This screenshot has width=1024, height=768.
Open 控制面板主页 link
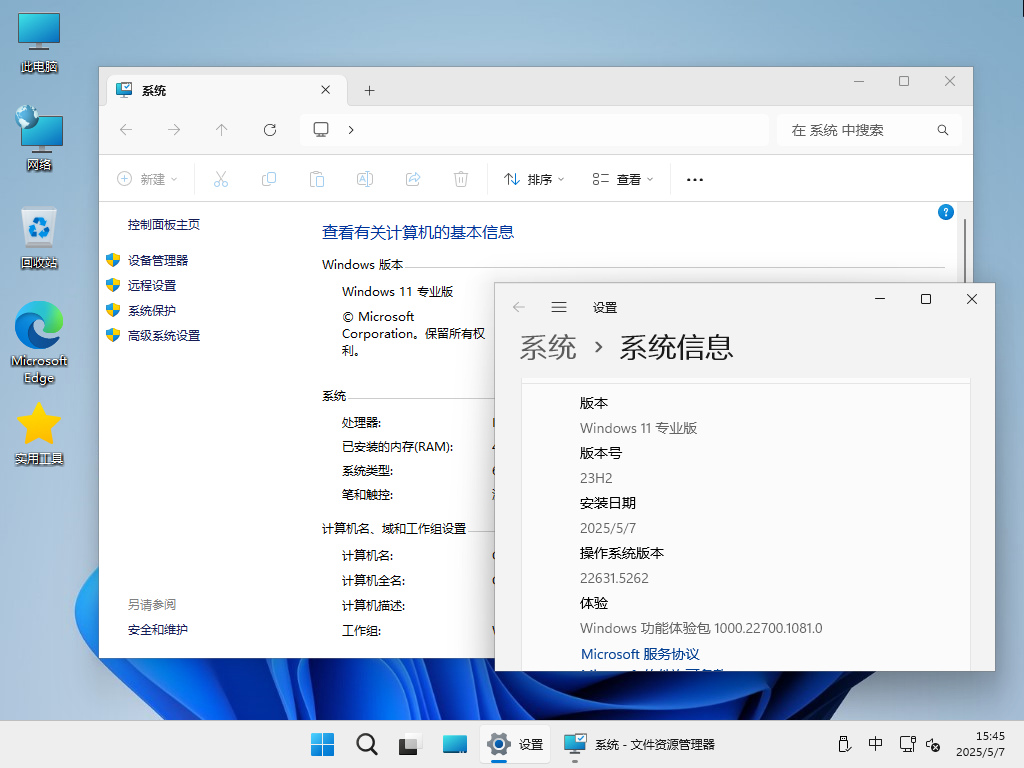(164, 225)
